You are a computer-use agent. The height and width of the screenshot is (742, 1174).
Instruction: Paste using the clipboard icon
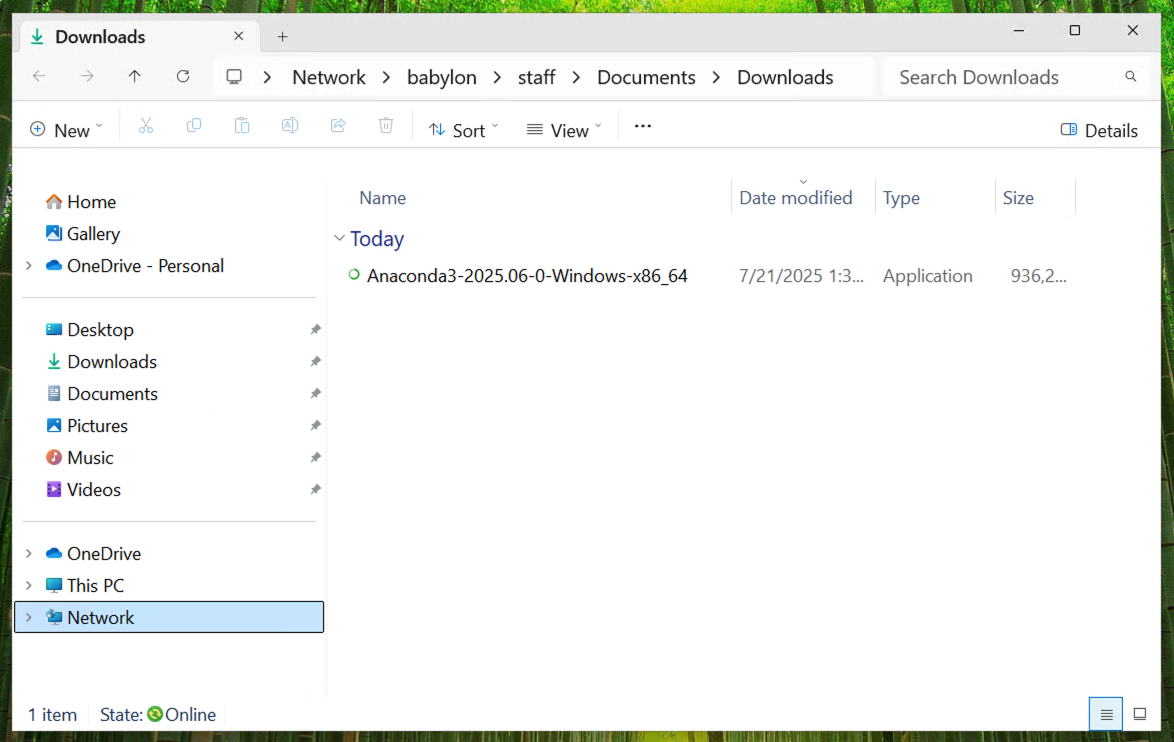pos(242,126)
